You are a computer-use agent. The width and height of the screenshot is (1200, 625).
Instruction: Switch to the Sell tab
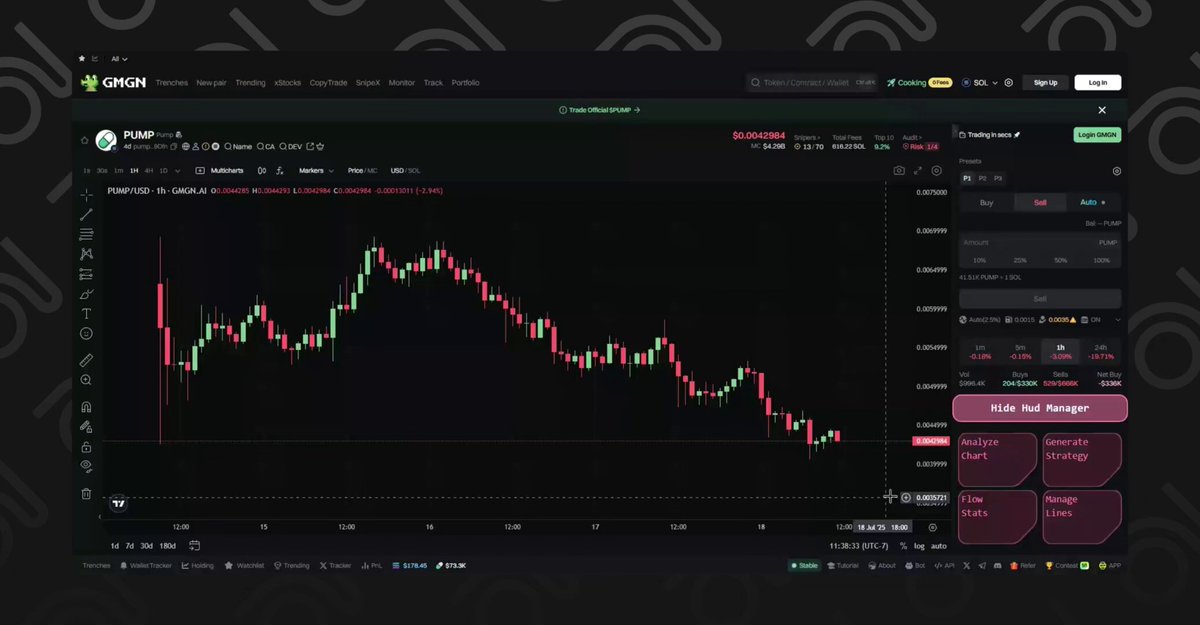[1040, 202]
